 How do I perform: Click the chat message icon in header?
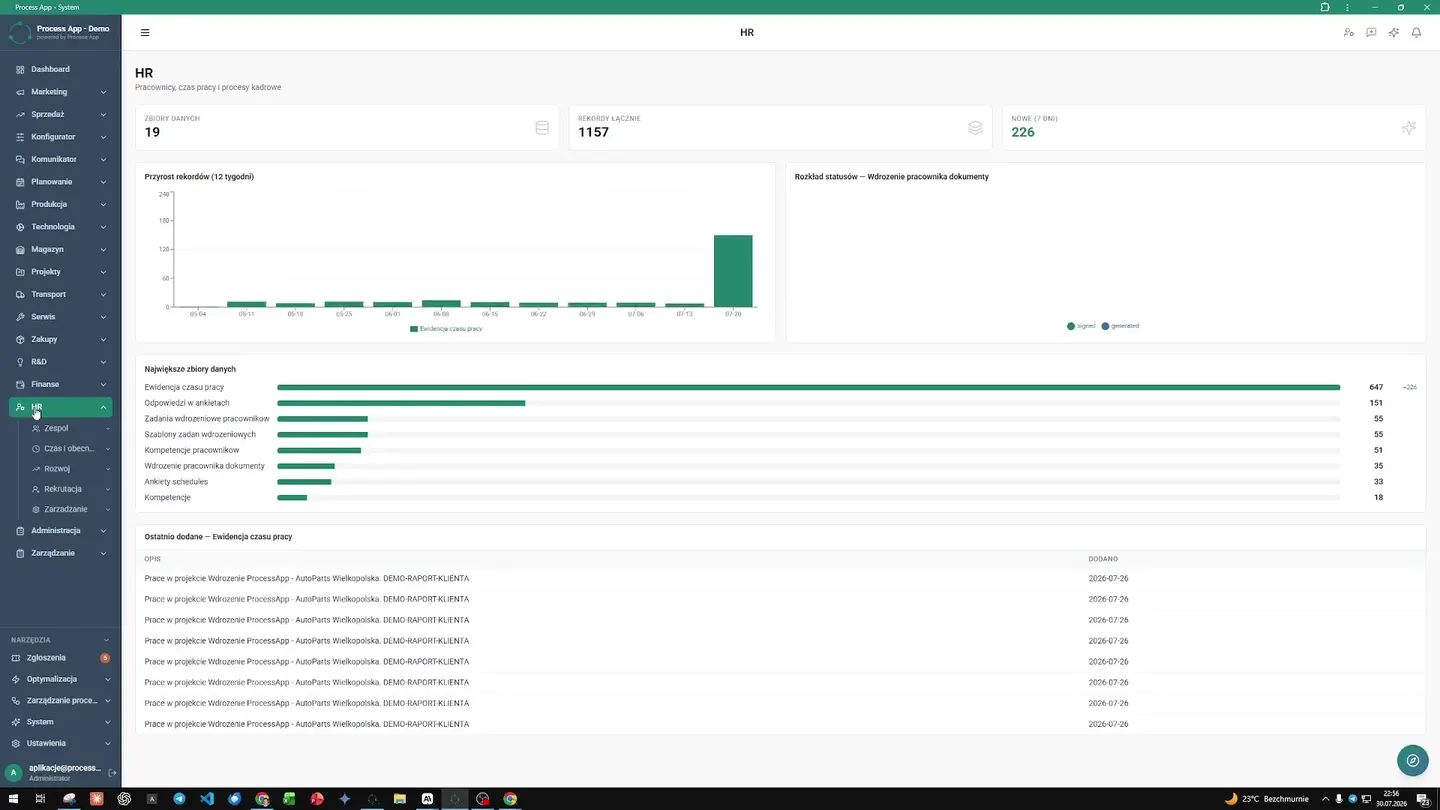[x=1371, y=33]
